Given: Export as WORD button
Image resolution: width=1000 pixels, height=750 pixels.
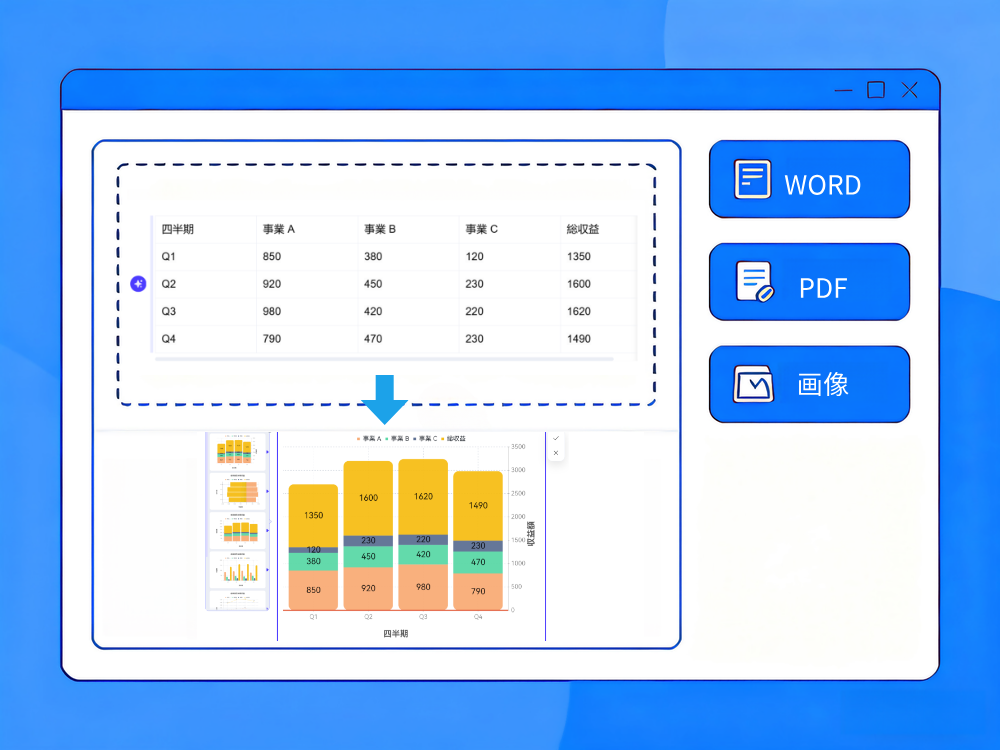Looking at the screenshot, I should tap(809, 180).
